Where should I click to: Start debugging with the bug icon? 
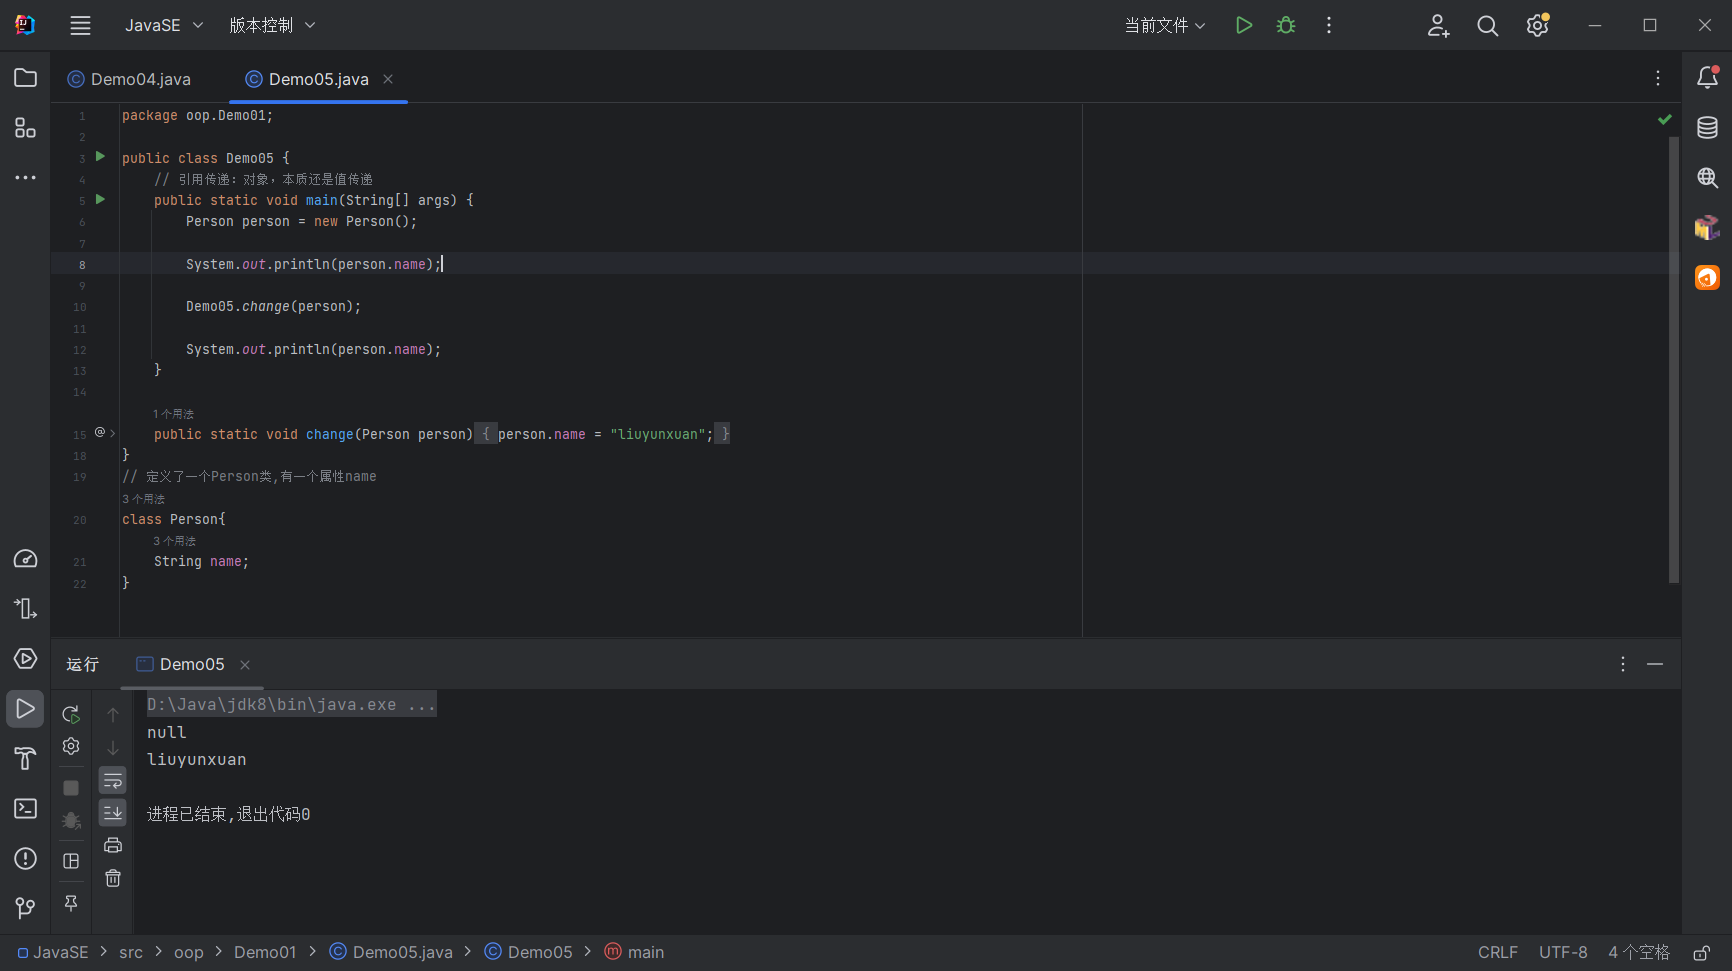pyautogui.click(x=1286, y=26)
